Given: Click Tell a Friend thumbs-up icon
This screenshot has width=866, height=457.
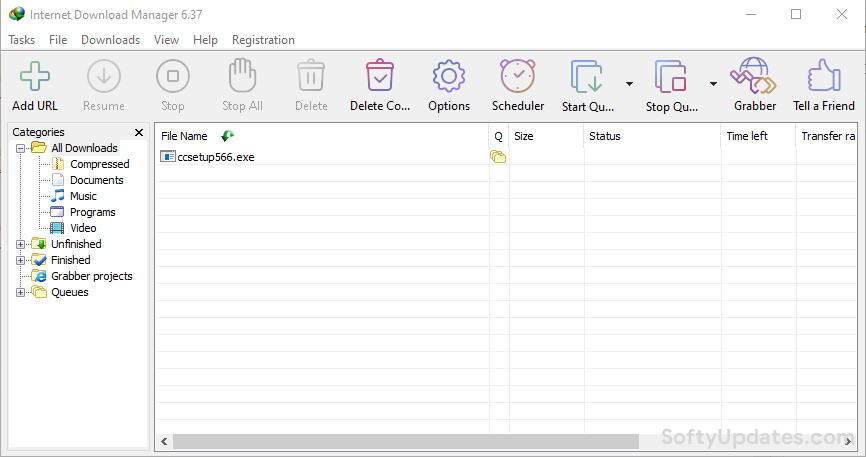Looking at the screenshot, I should pos(824,76).
